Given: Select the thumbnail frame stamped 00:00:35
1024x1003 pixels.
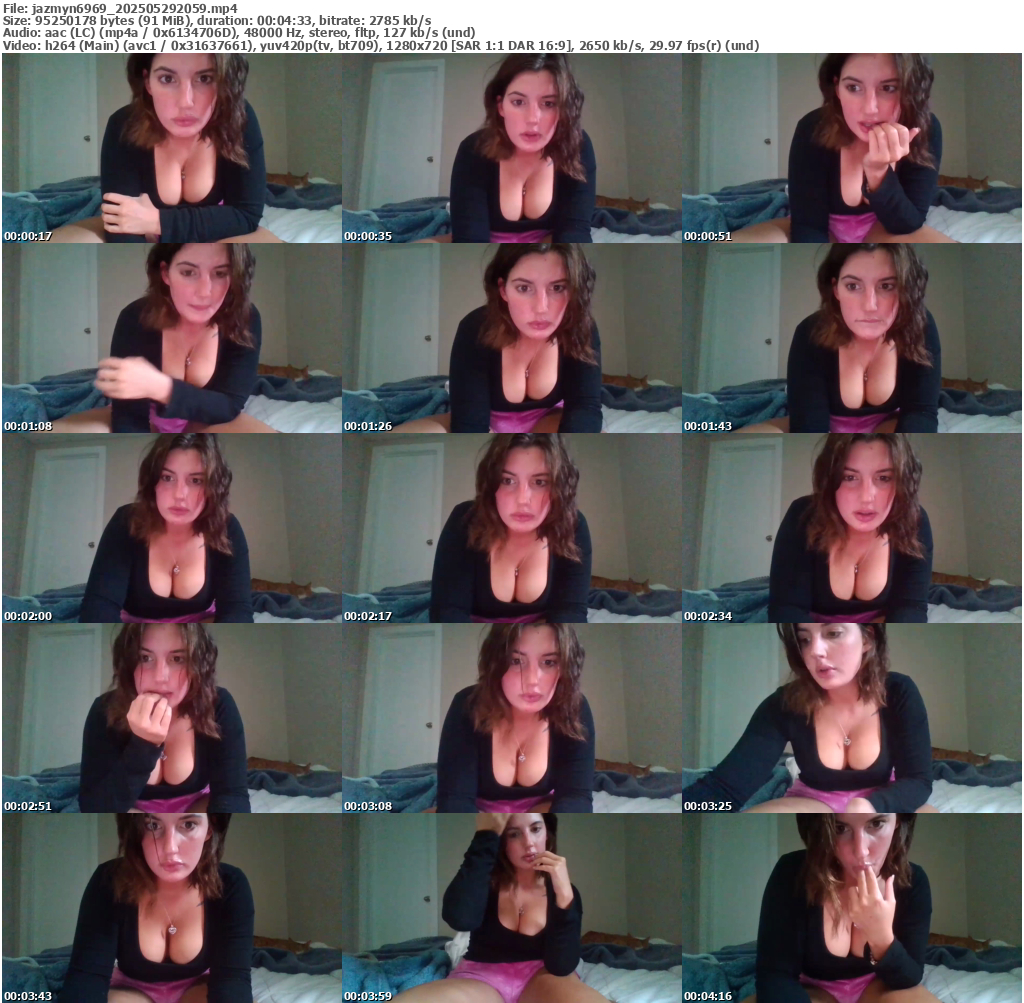Looking at the screenshot, I should [512, 148].
